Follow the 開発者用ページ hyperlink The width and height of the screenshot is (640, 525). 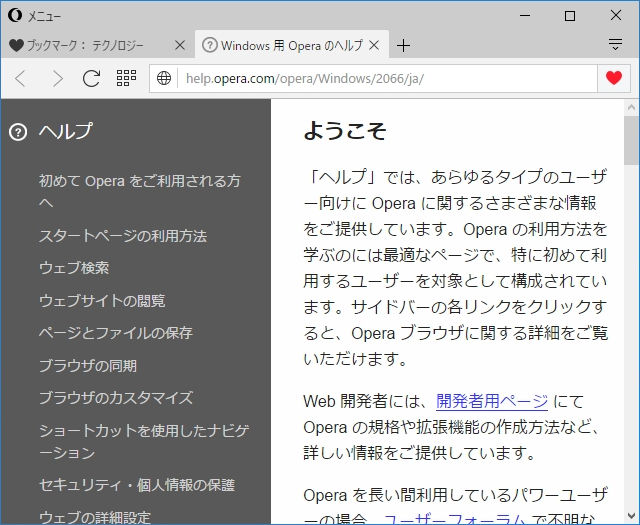[x=492, y=402]
